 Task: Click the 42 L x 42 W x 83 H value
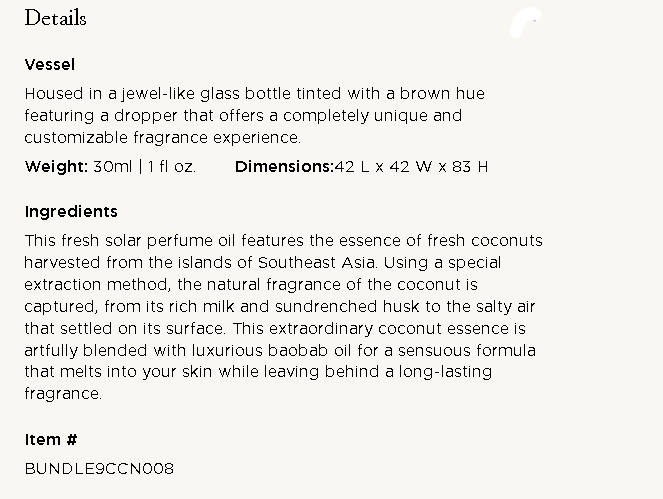411,167
